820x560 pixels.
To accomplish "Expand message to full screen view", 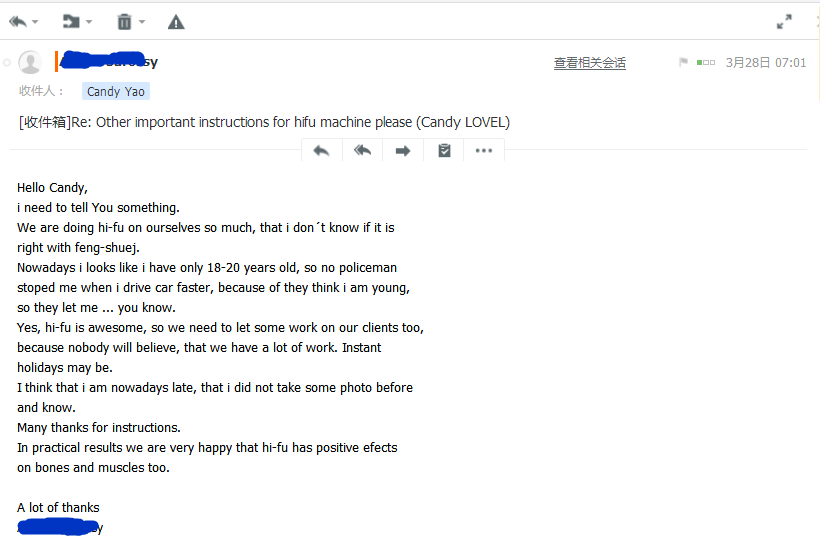I will [784, 21].
